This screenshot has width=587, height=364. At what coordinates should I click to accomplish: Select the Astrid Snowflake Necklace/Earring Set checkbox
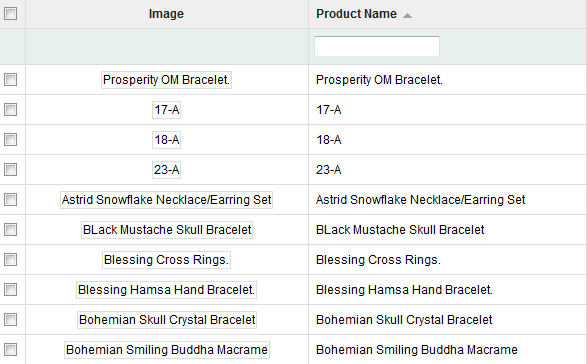(10, 199)
